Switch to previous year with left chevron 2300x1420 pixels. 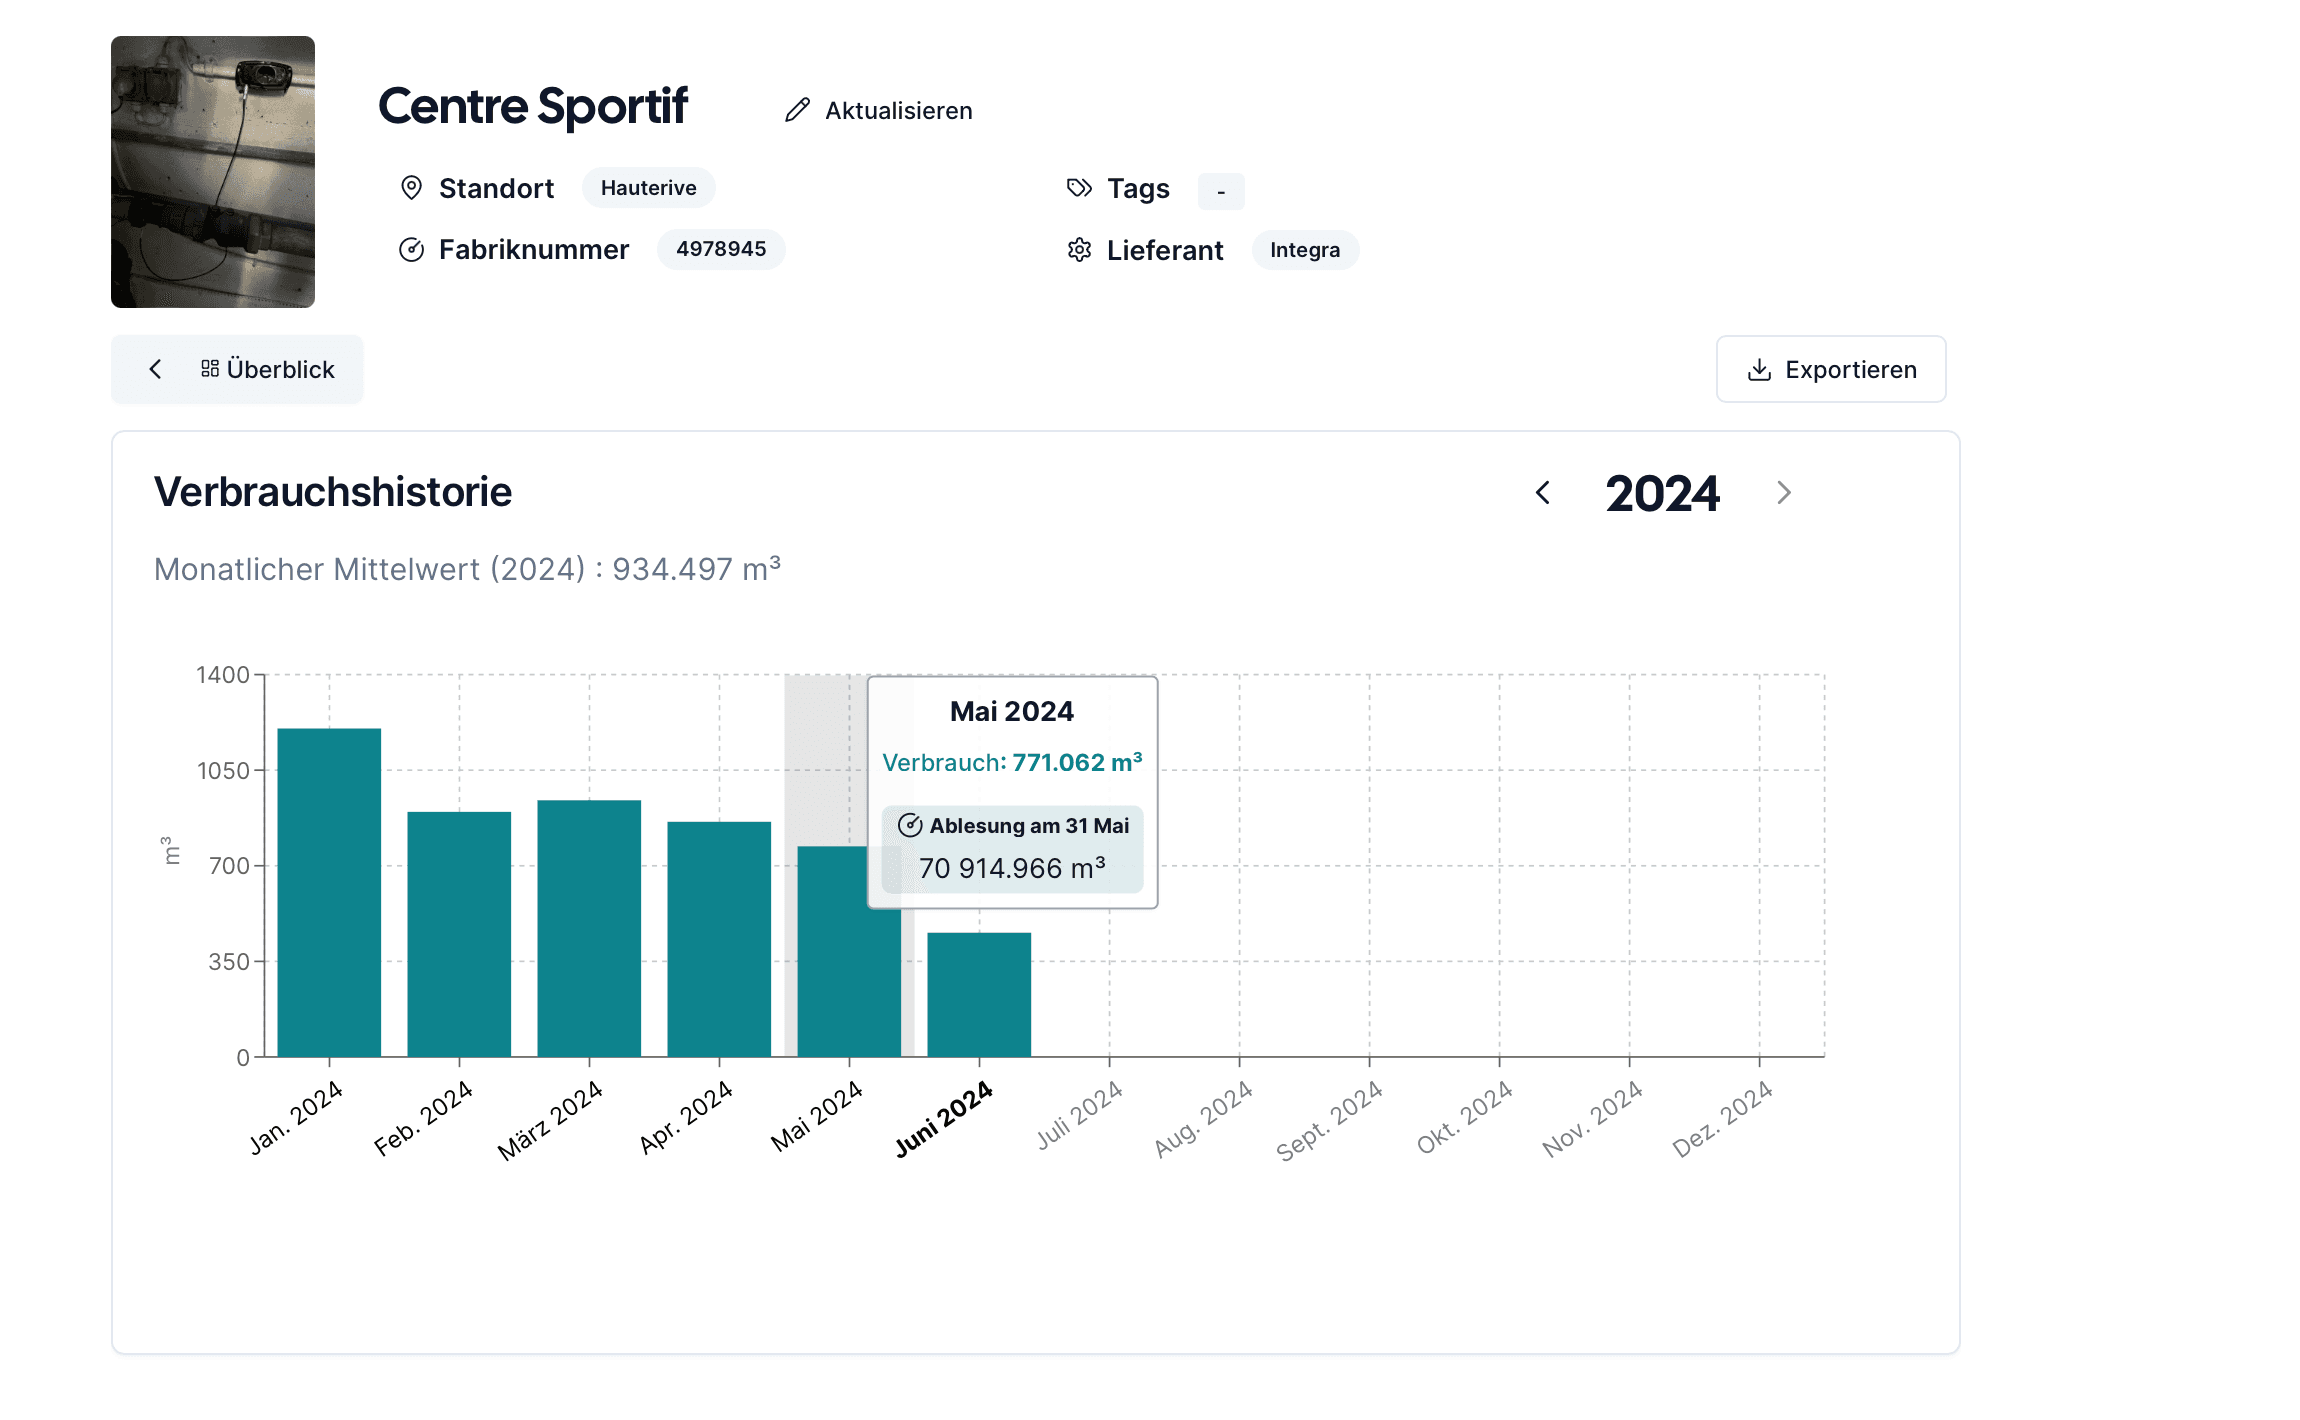[x=1543, y=493]
